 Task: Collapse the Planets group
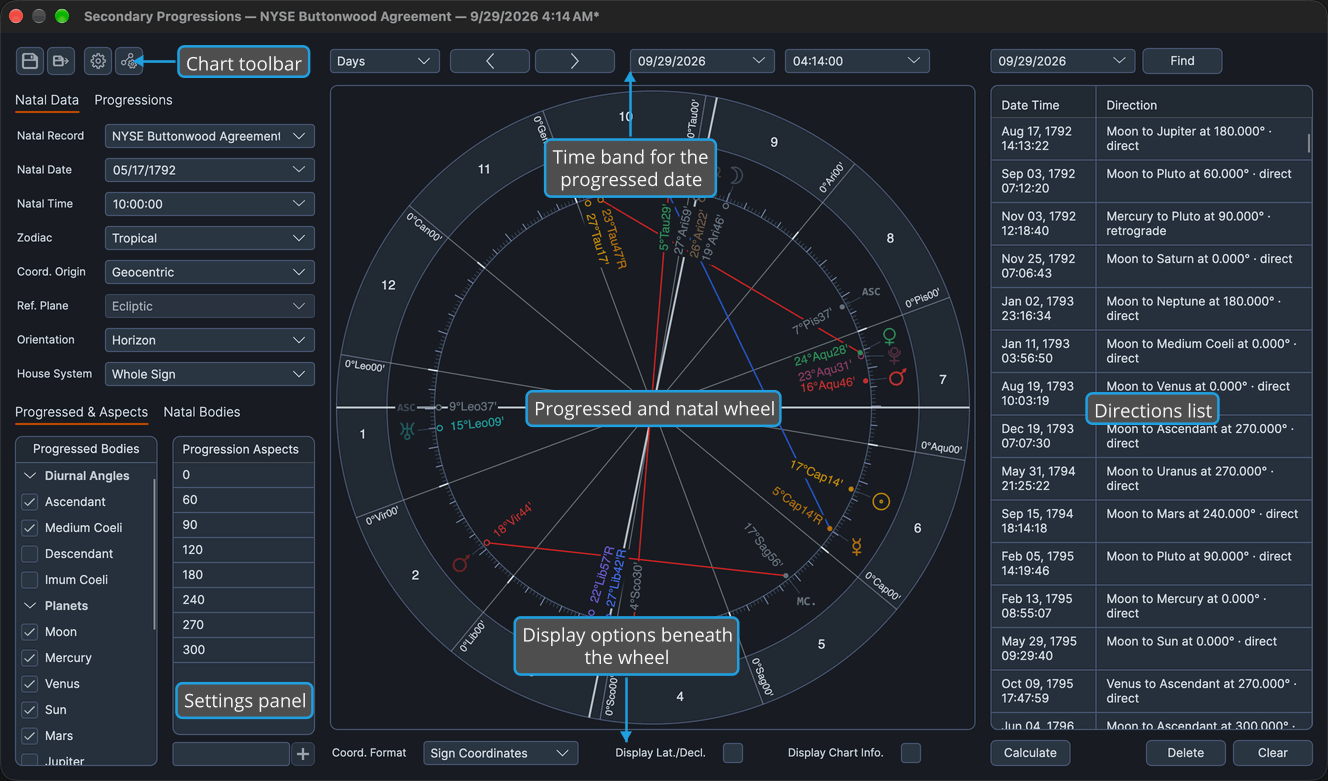click(30, 606)
